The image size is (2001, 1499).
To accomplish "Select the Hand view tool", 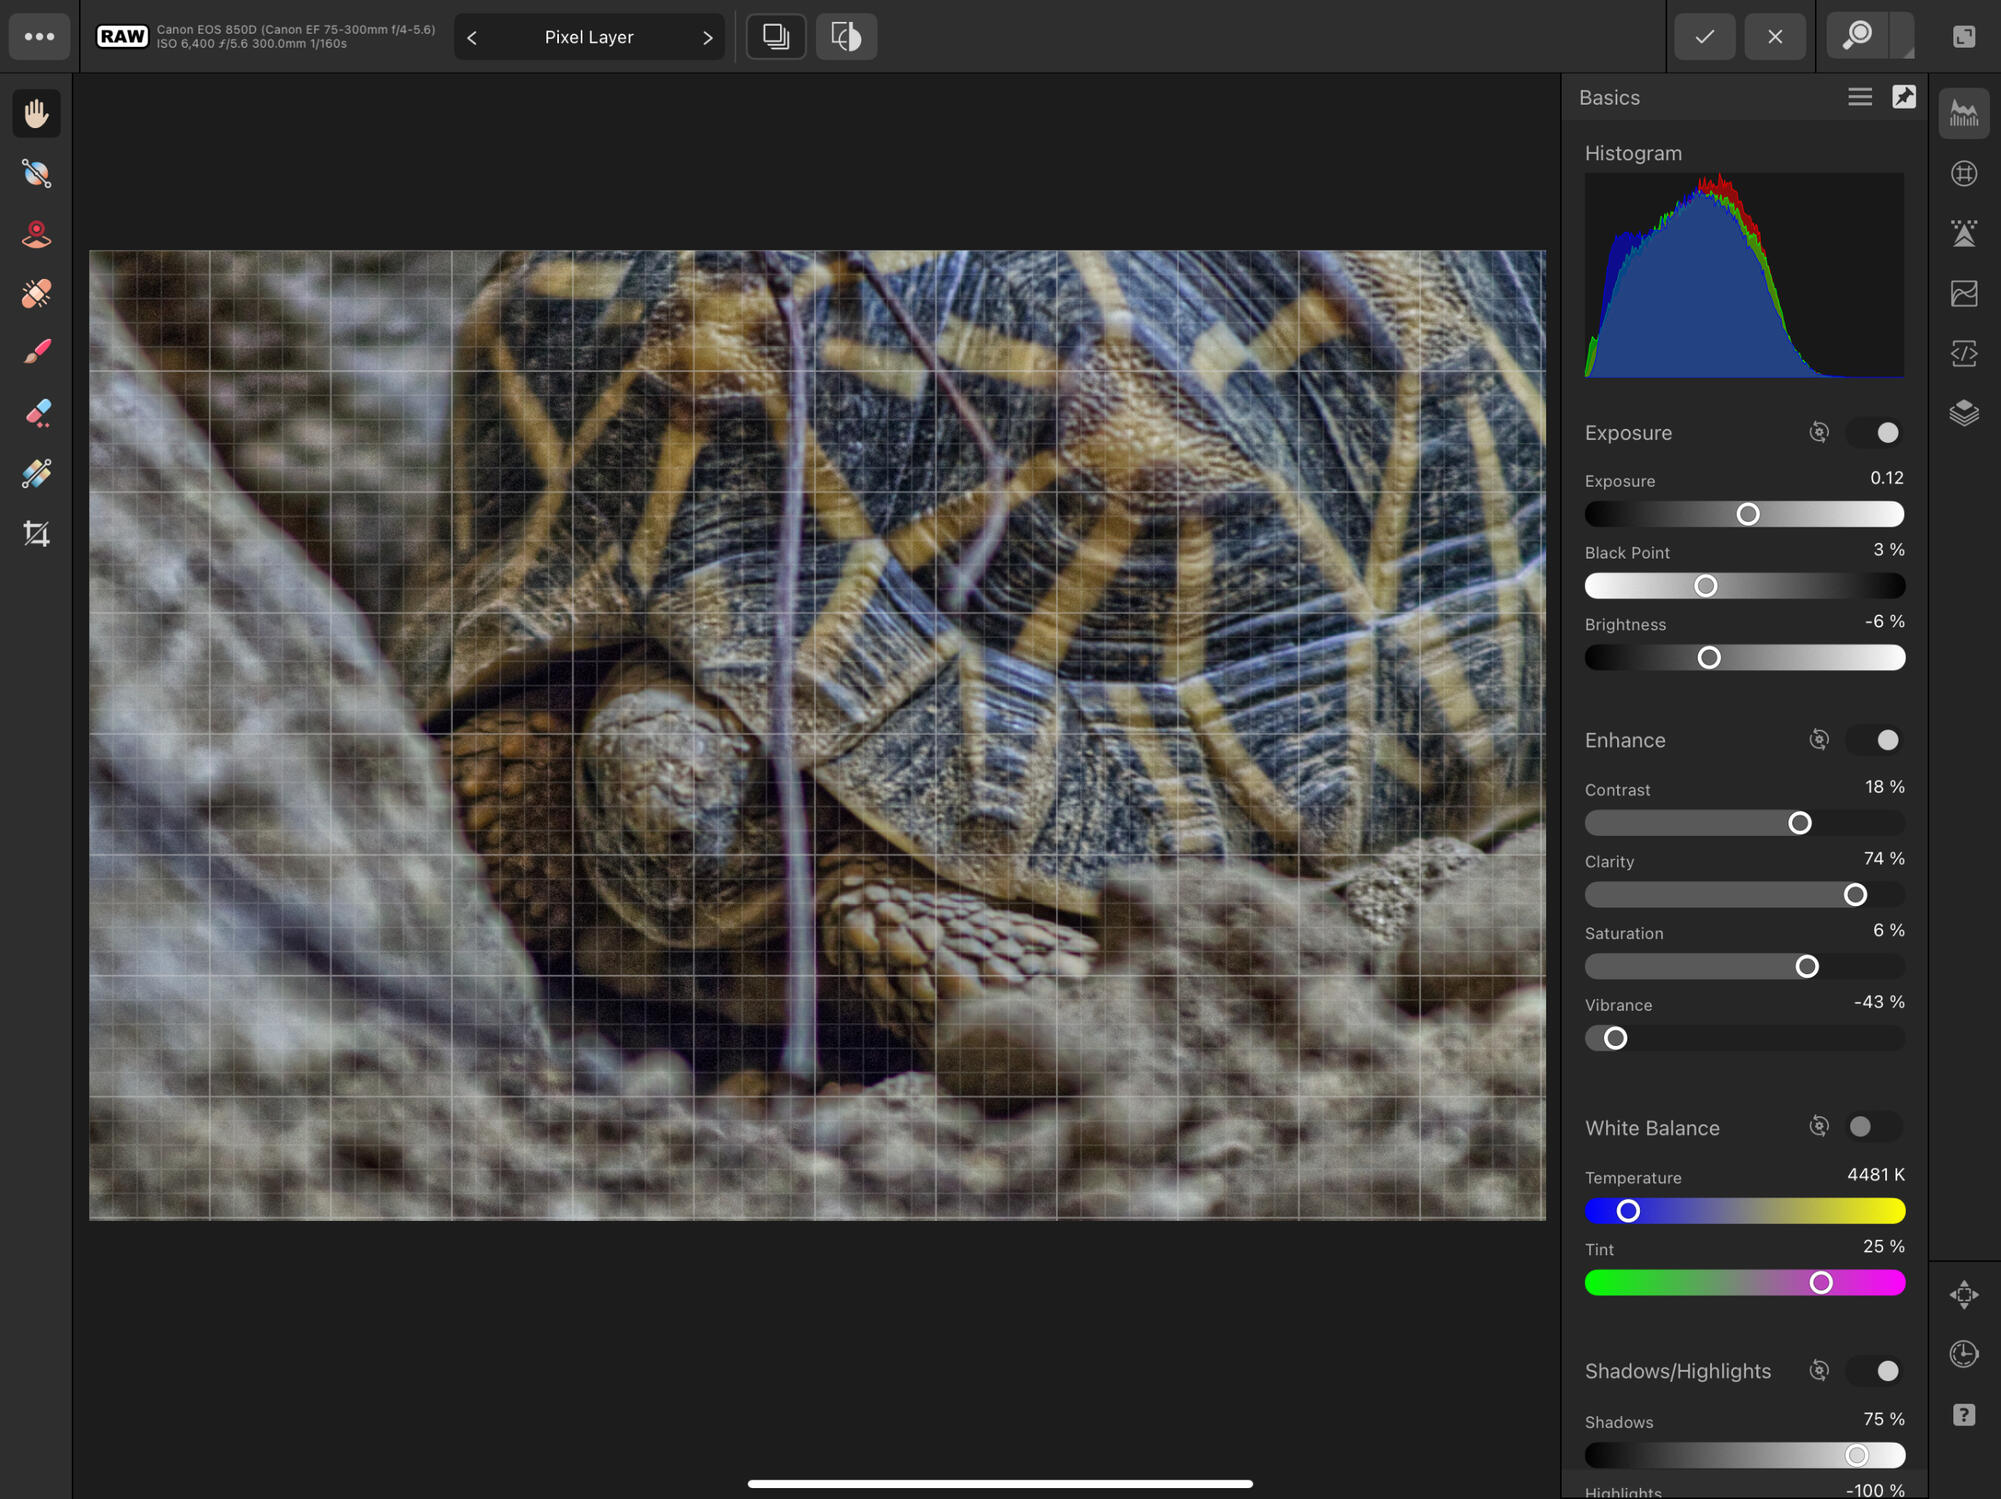I will click(37, 114).
